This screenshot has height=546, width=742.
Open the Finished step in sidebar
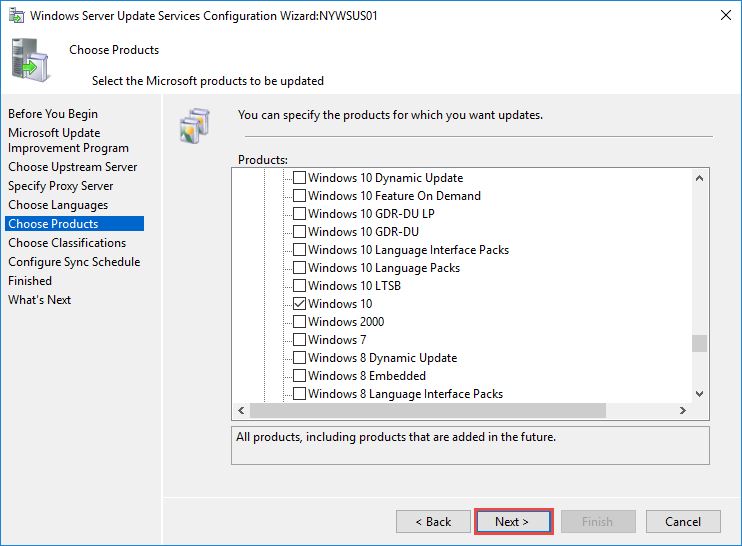tap(30, 281)
